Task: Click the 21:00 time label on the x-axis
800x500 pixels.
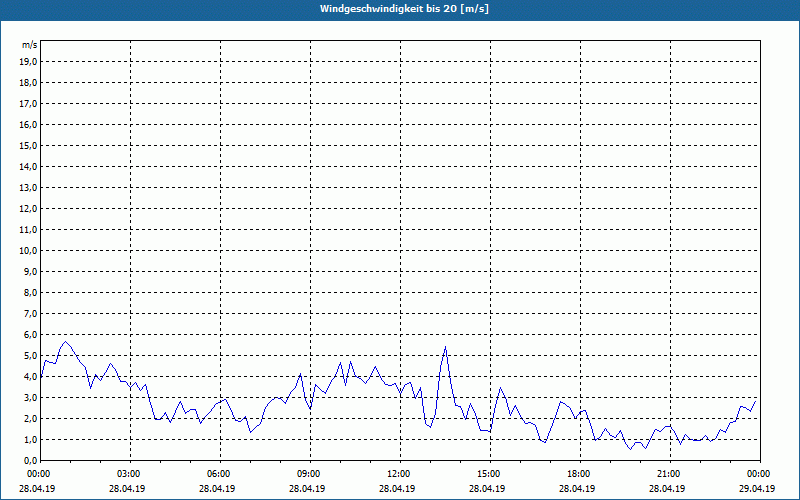Action: [668, 474]
